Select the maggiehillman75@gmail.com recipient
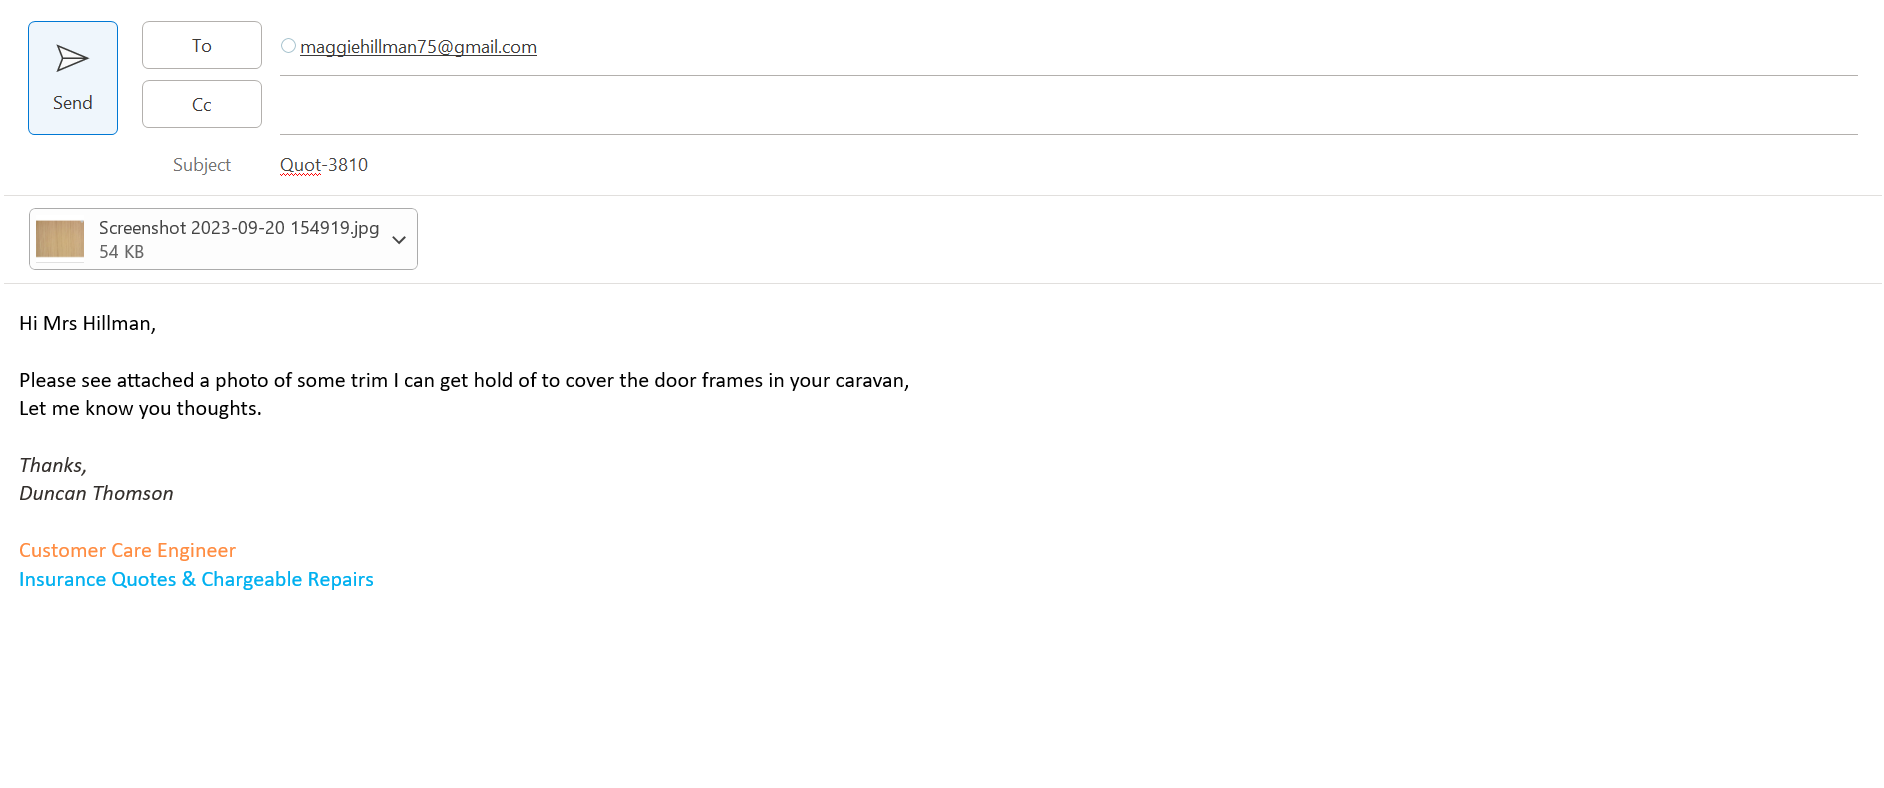Viewport: 1884px width, 788px height. point(418,47)
